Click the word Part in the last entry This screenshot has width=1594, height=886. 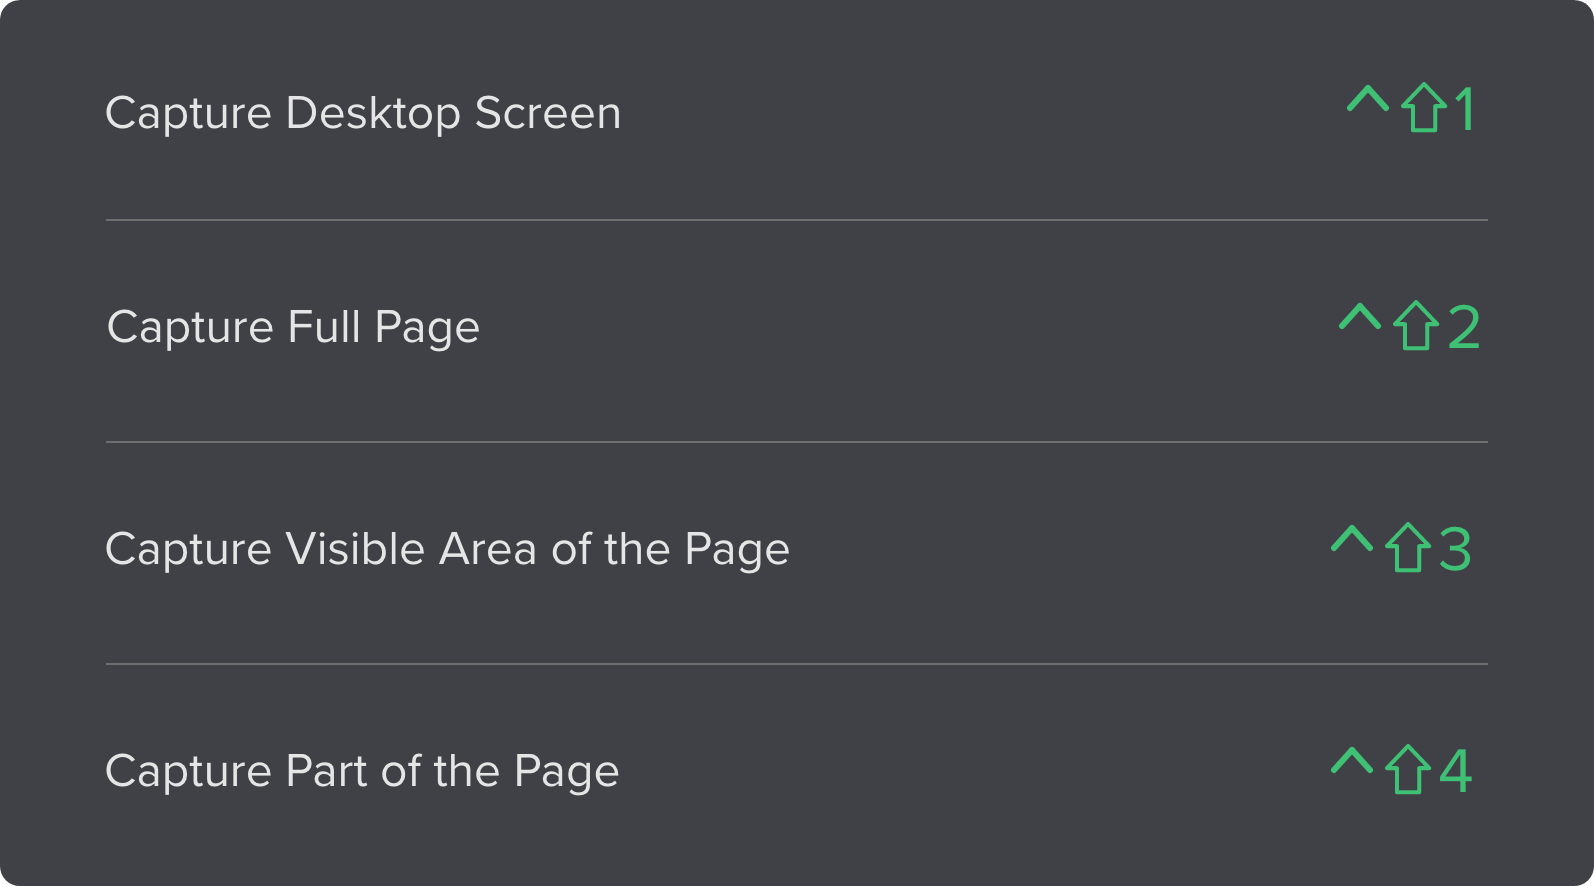tap(327, 771)
